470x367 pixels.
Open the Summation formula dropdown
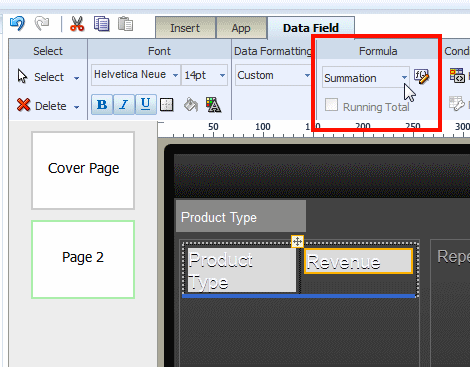365,78
